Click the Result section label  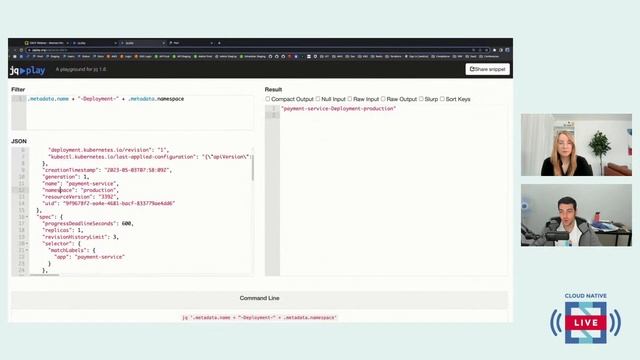pos(273,89)
